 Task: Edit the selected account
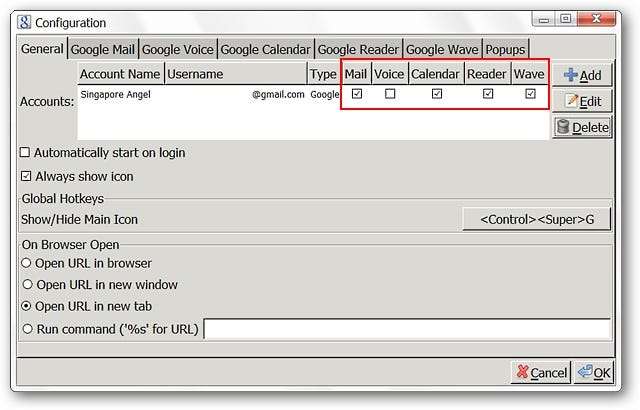pos(582,101)
